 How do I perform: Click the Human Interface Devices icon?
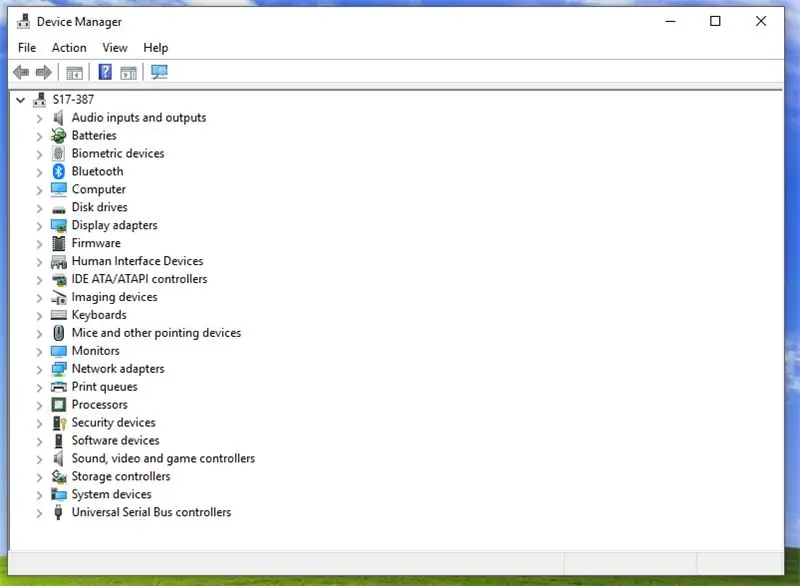59,262
